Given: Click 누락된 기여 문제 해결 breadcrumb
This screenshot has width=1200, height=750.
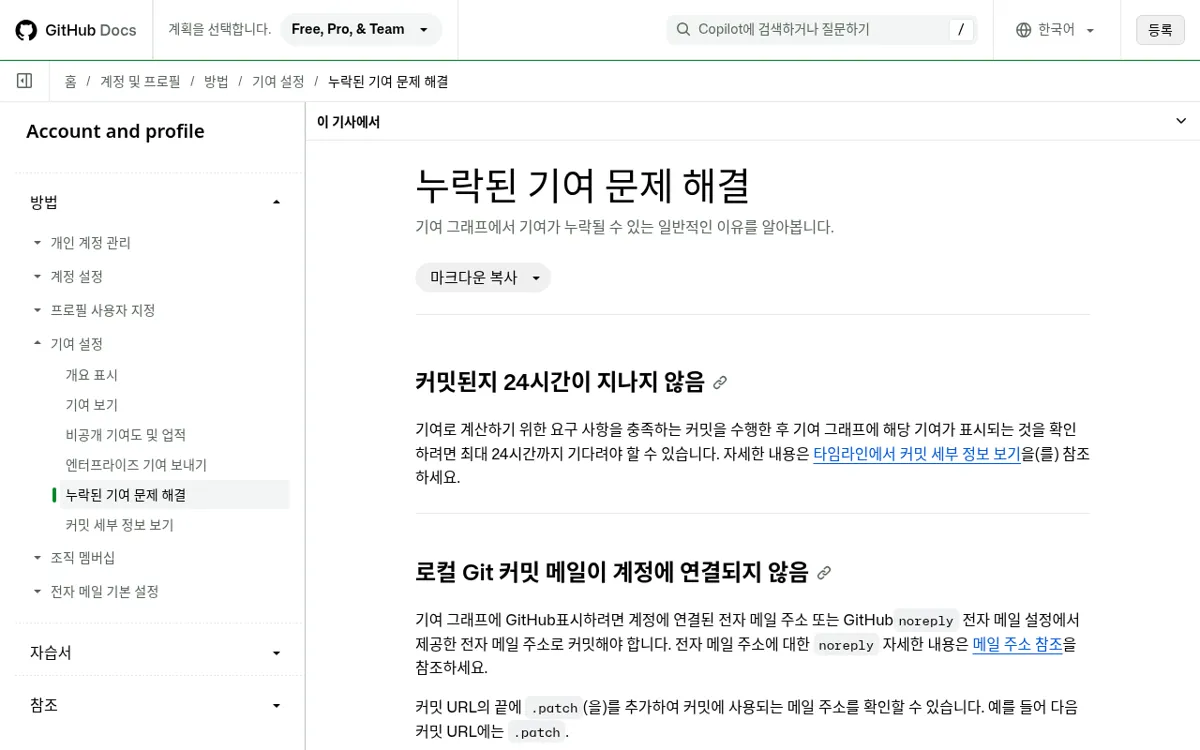Looking at the screenshot, I should point(388,82).
